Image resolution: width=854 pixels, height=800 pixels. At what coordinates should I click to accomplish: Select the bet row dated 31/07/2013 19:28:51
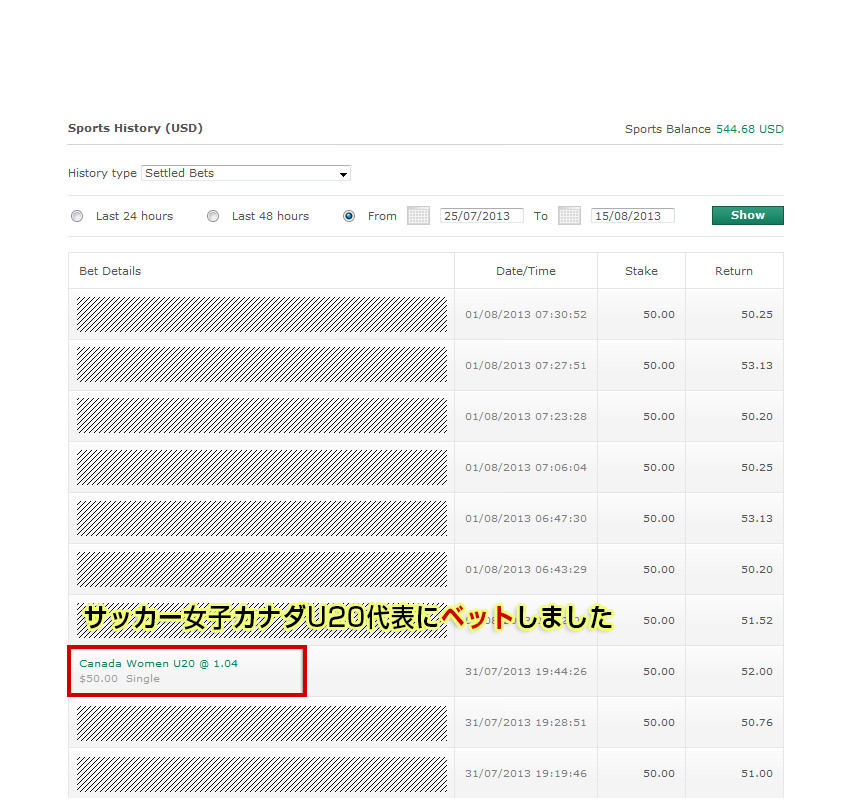(x=525, y=723)
